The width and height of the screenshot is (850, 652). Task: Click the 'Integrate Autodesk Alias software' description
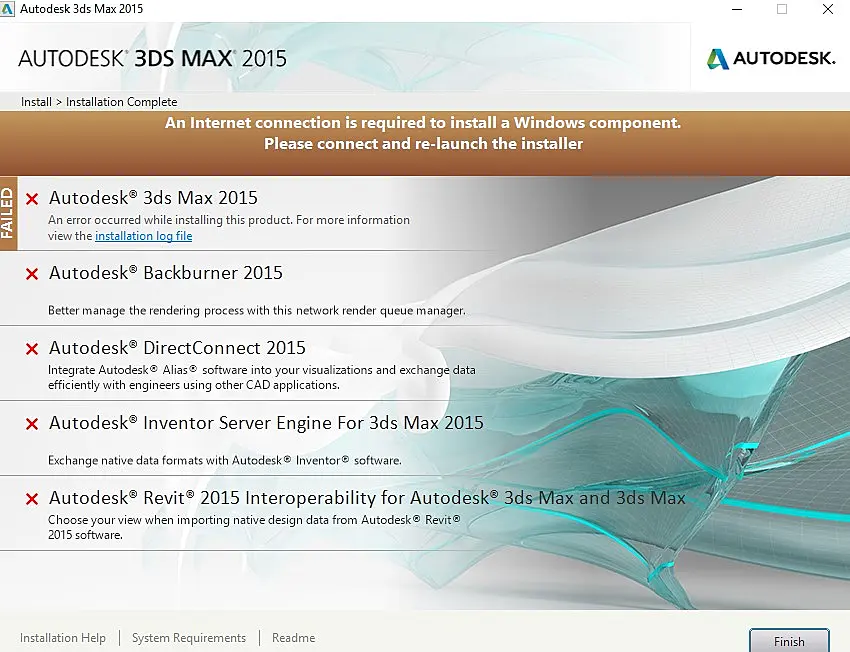click(x=262, y=377)
